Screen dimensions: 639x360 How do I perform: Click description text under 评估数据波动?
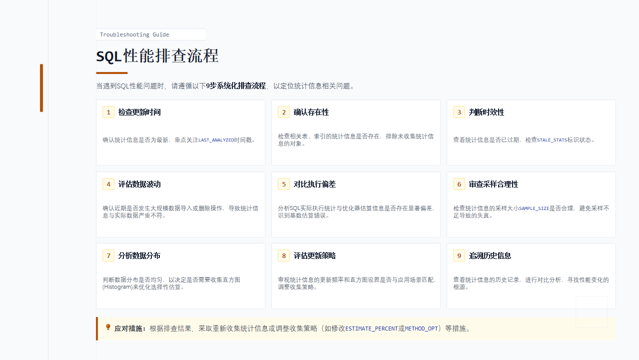tap(180, 212)
